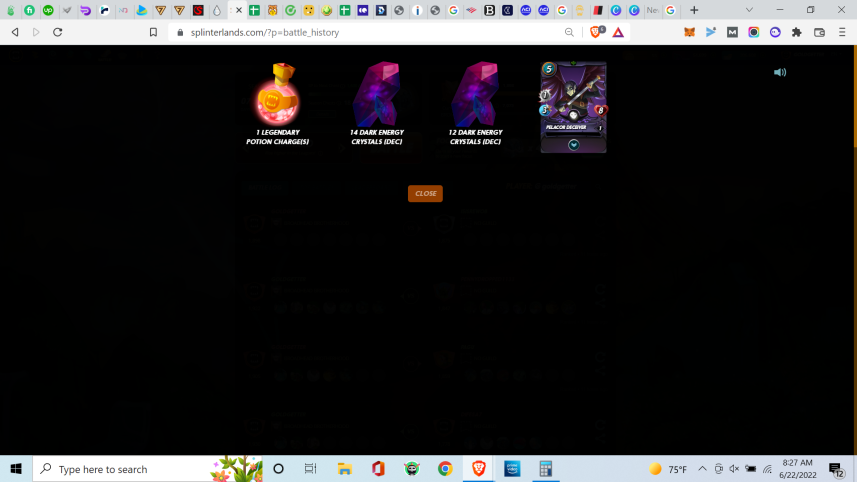Open the weather widget showing 75°F

point(668,469)
